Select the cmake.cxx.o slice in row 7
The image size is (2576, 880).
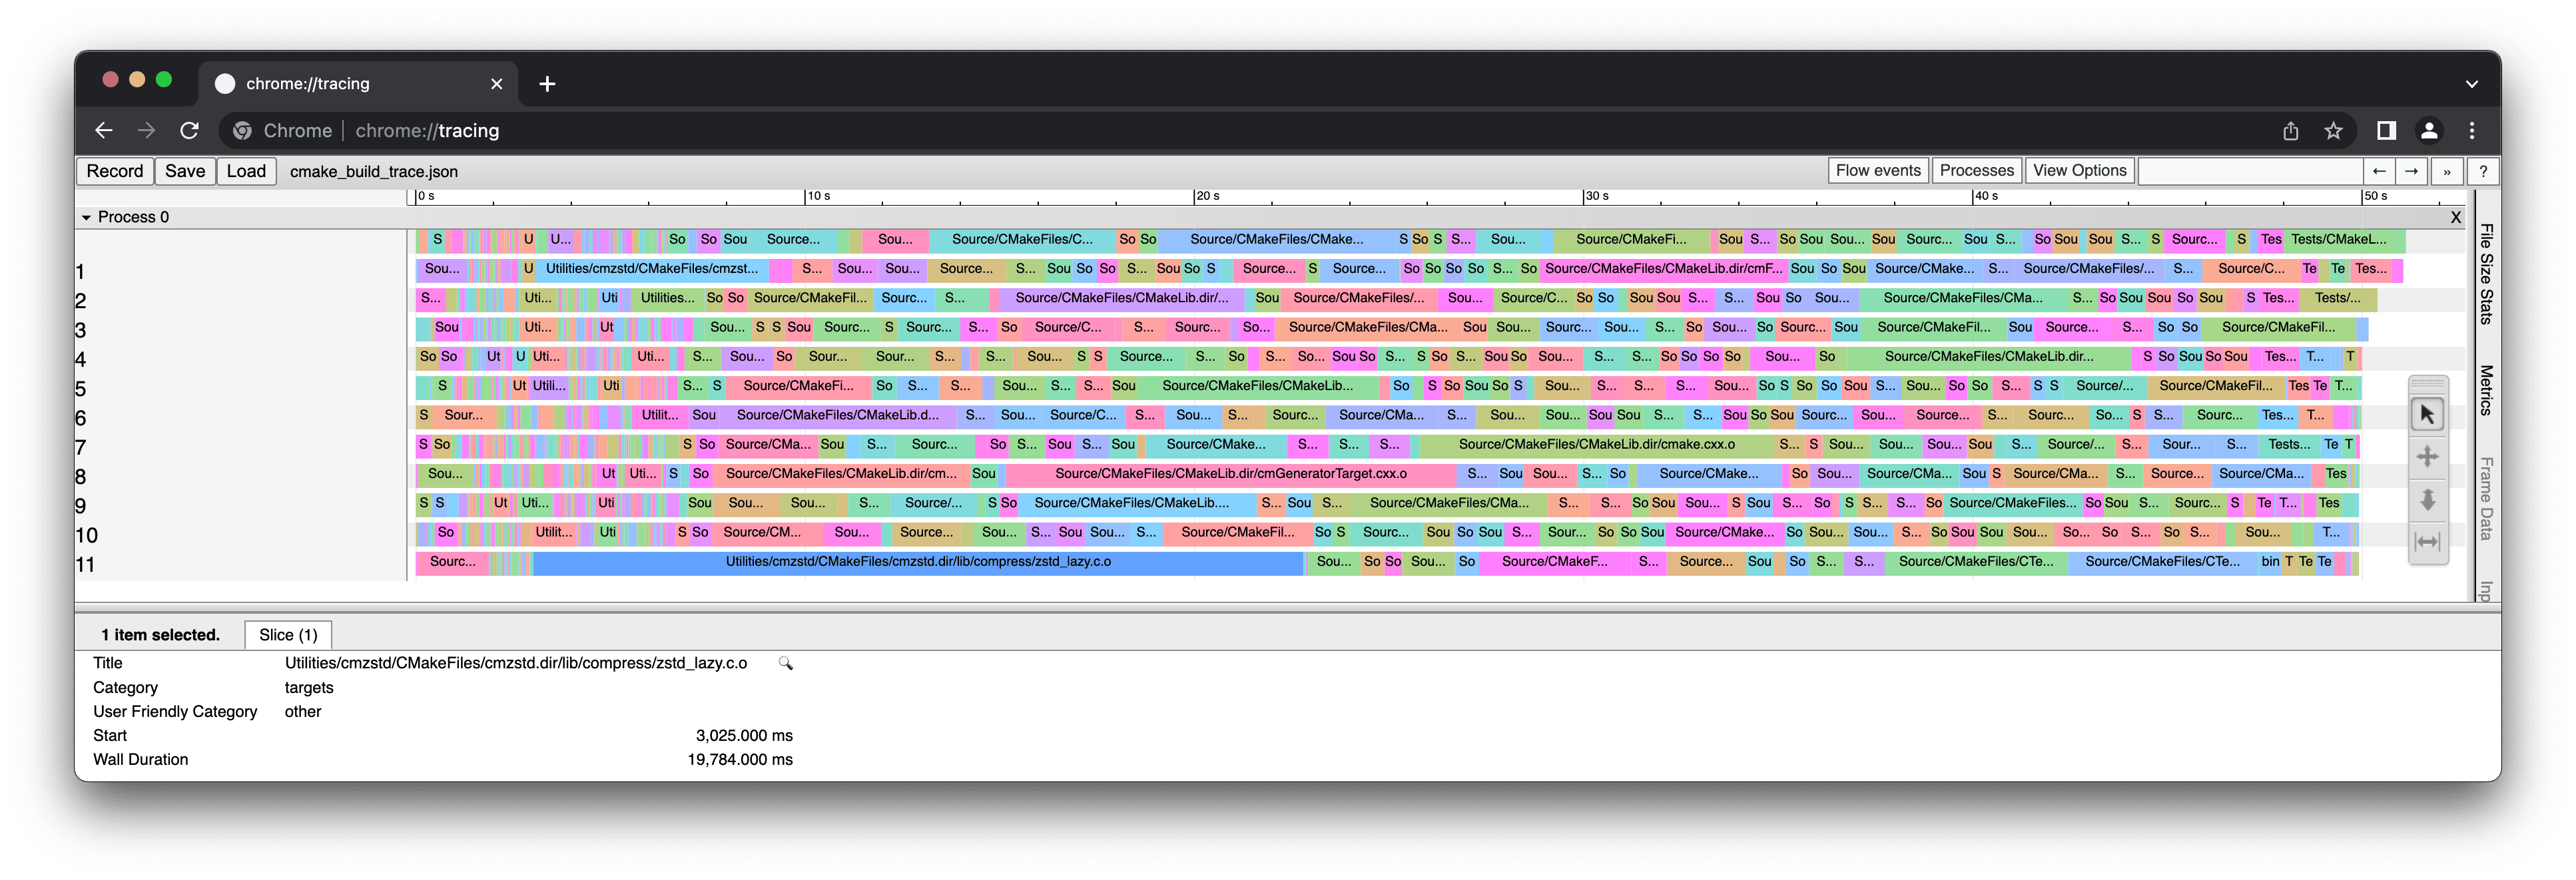tap(1596, 445)
